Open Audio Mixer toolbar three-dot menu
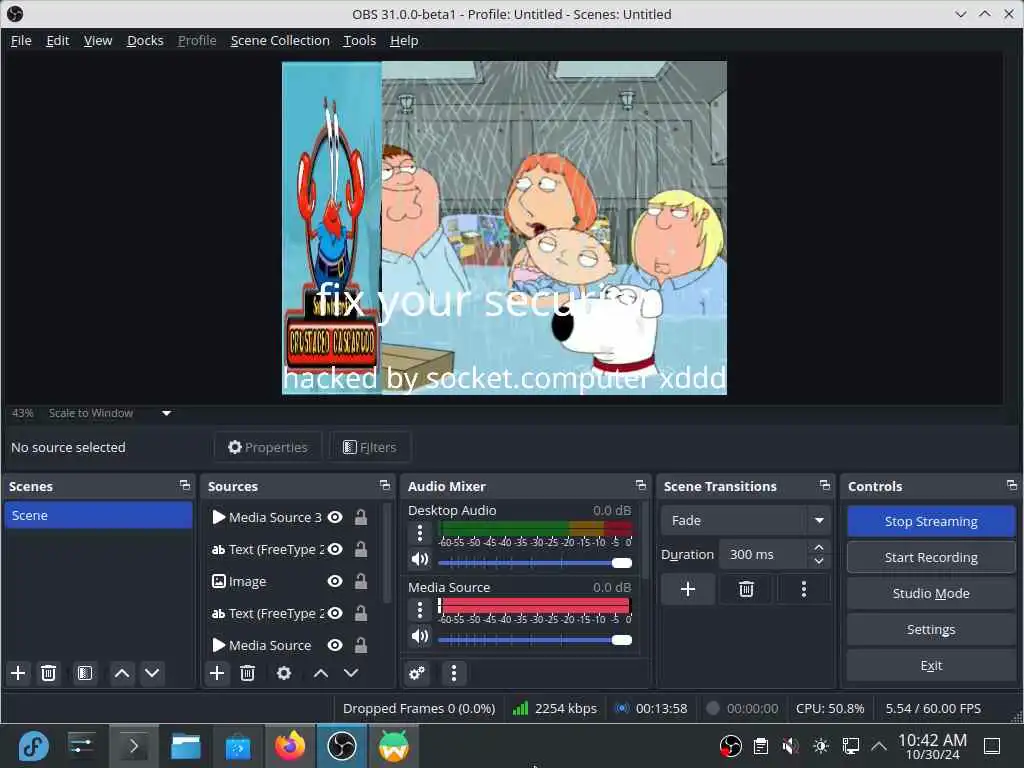1024x768 pixels. pyautogui.click(x=454, y=673)
